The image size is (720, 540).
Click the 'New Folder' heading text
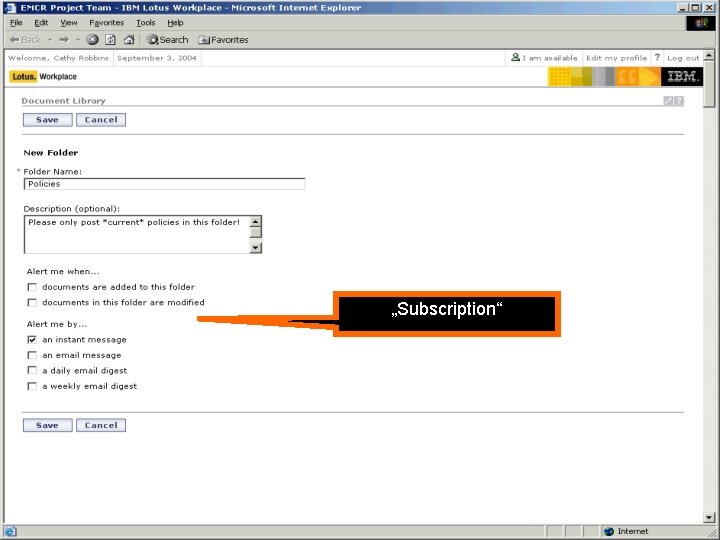click(51, 152)
